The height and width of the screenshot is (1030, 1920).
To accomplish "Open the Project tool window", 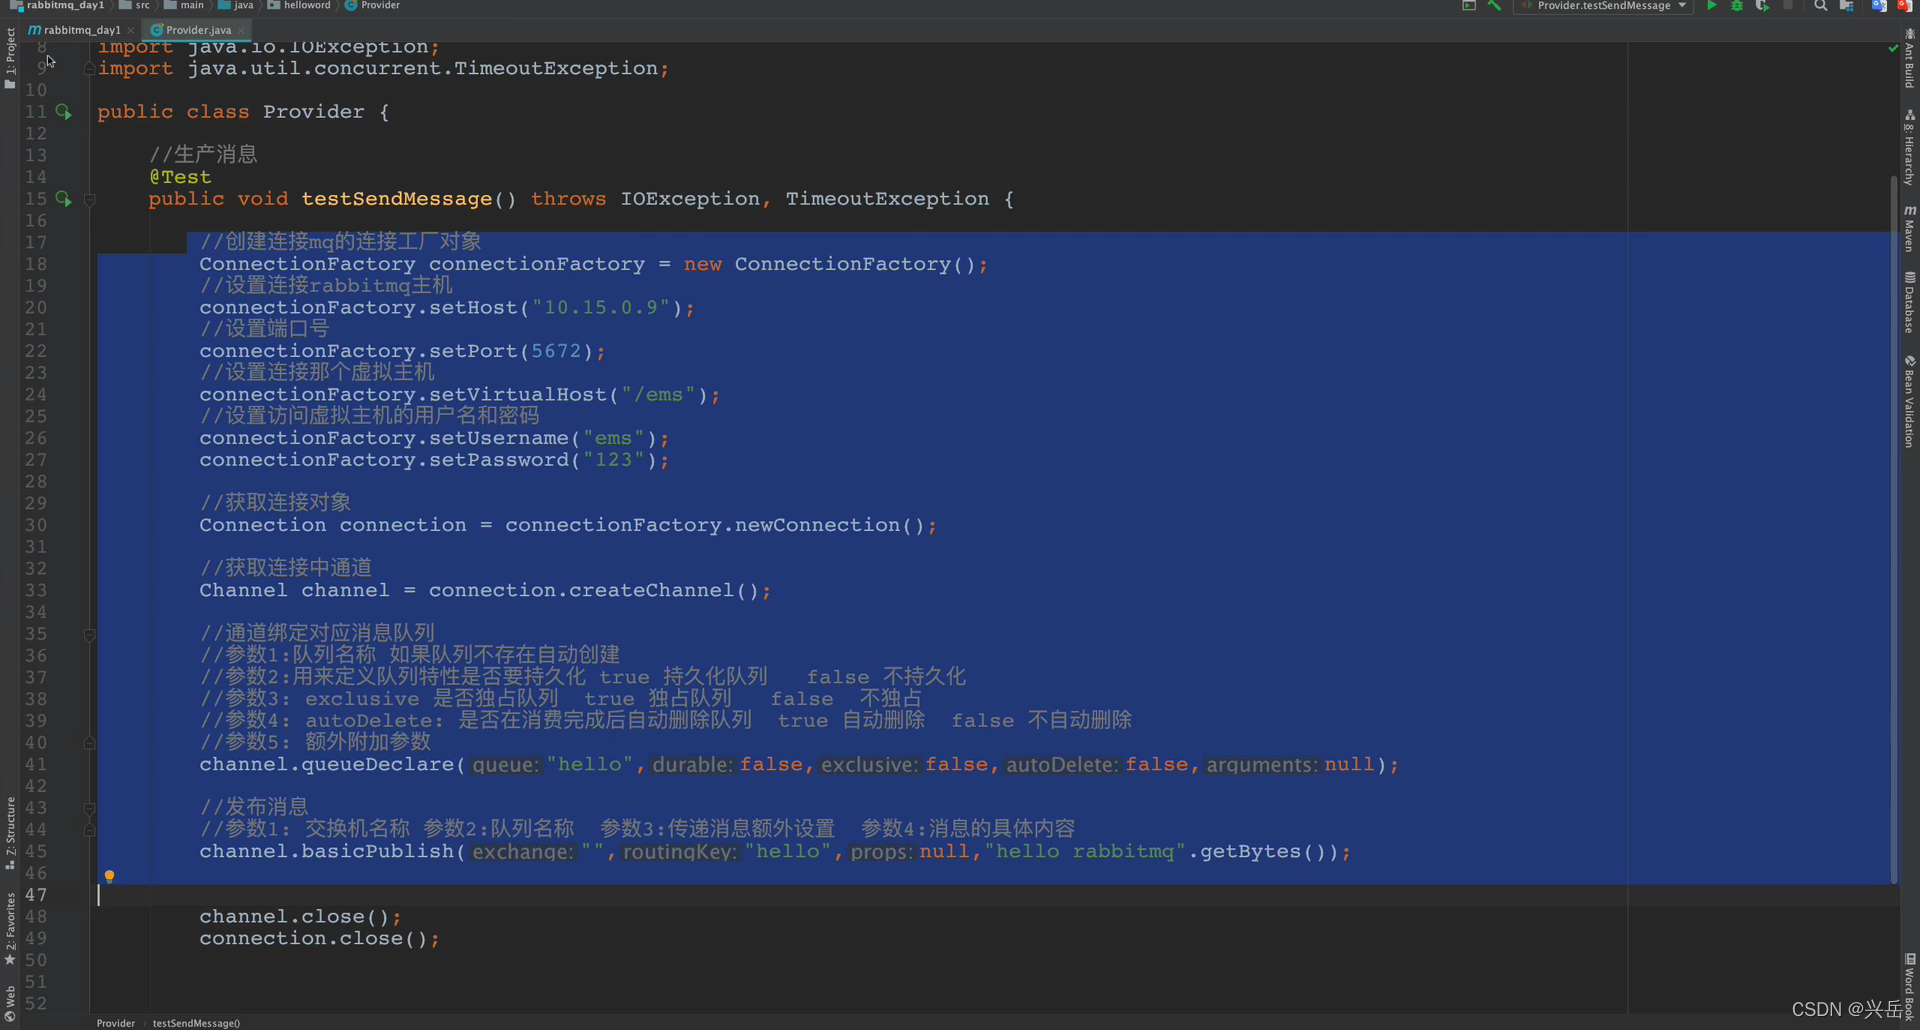I will pos(10,58).
